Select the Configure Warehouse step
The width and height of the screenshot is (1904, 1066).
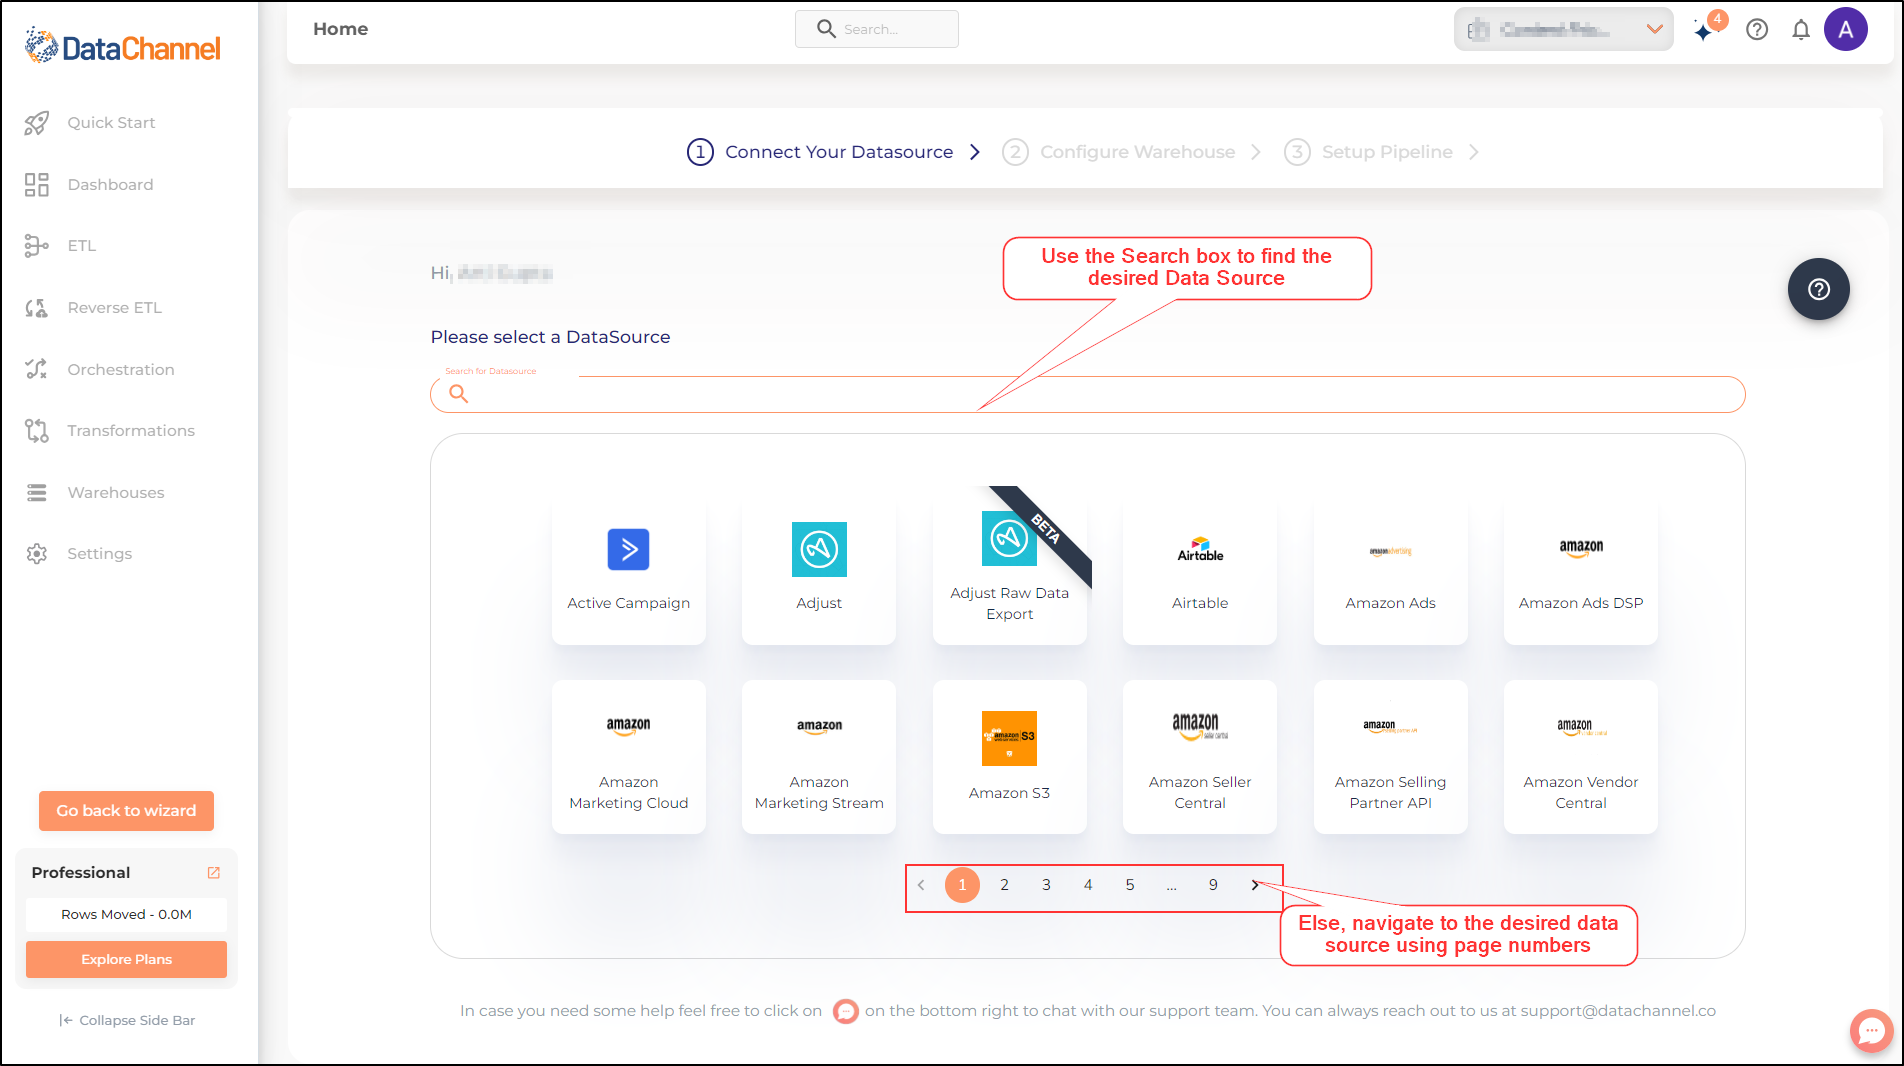(1119, 152)
